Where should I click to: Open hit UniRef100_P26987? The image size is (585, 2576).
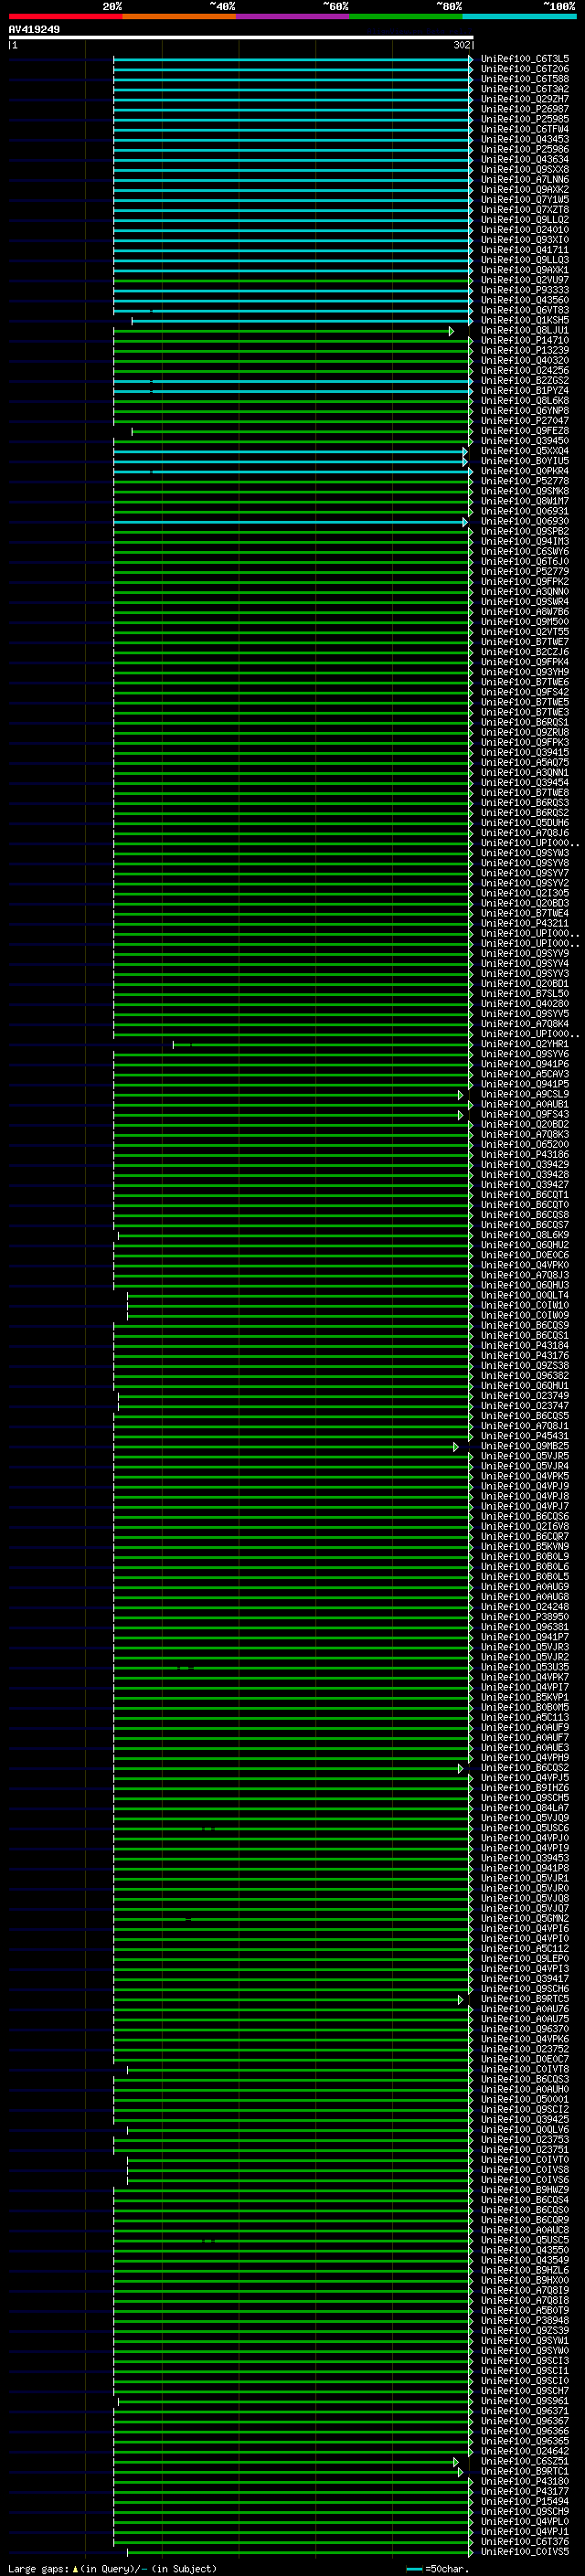[525, 109]
